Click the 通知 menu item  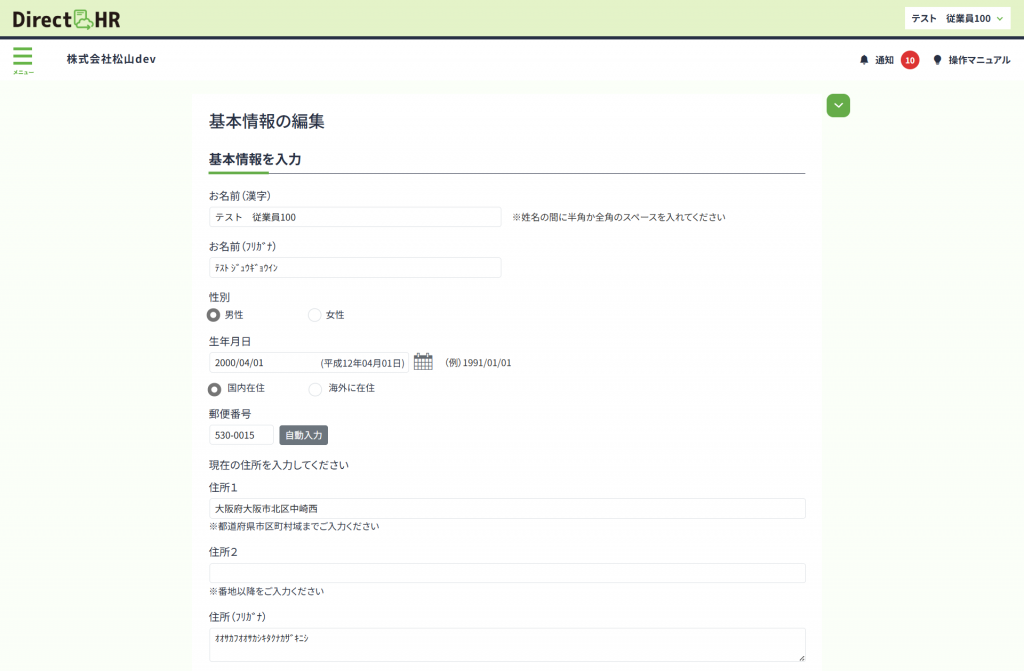pyautogui.click(x=884, y=60)
